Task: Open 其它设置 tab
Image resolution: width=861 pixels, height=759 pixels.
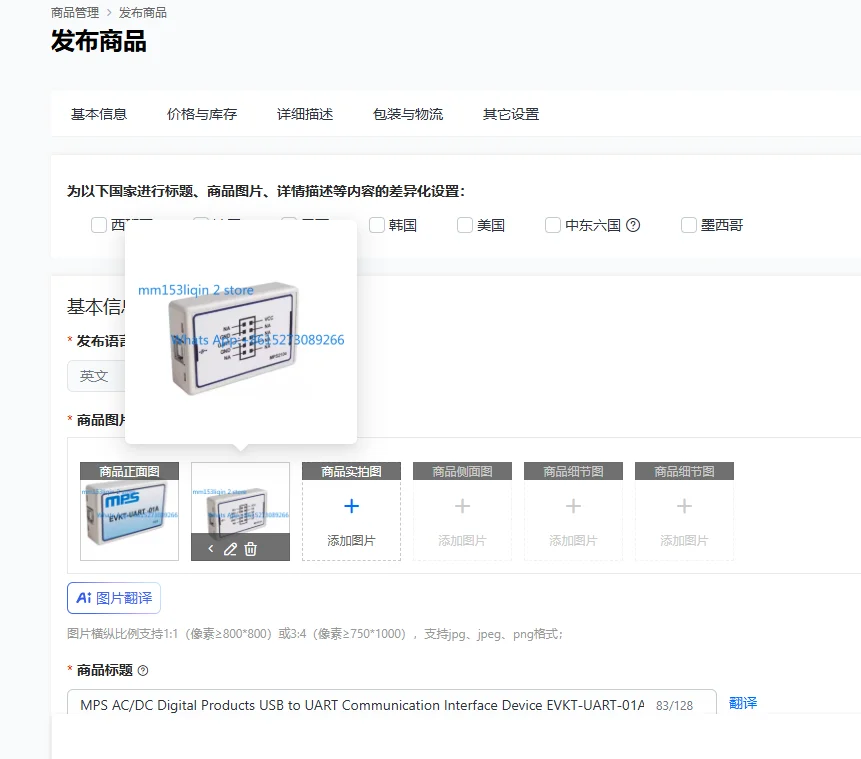Action: (x=511, y=114)
